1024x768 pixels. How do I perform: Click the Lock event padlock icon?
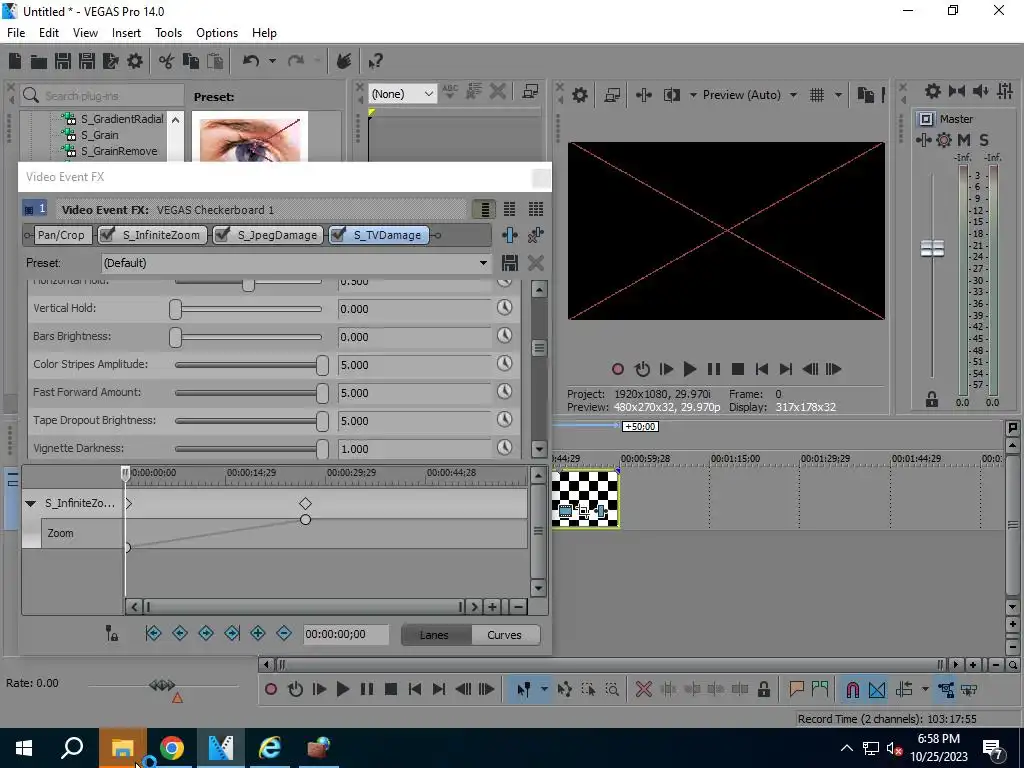tap(763, 690)
